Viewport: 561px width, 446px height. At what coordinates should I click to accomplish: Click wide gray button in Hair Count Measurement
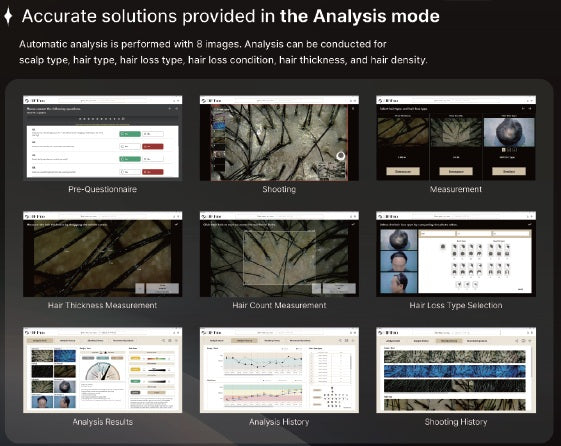click(x=339, y=288)
